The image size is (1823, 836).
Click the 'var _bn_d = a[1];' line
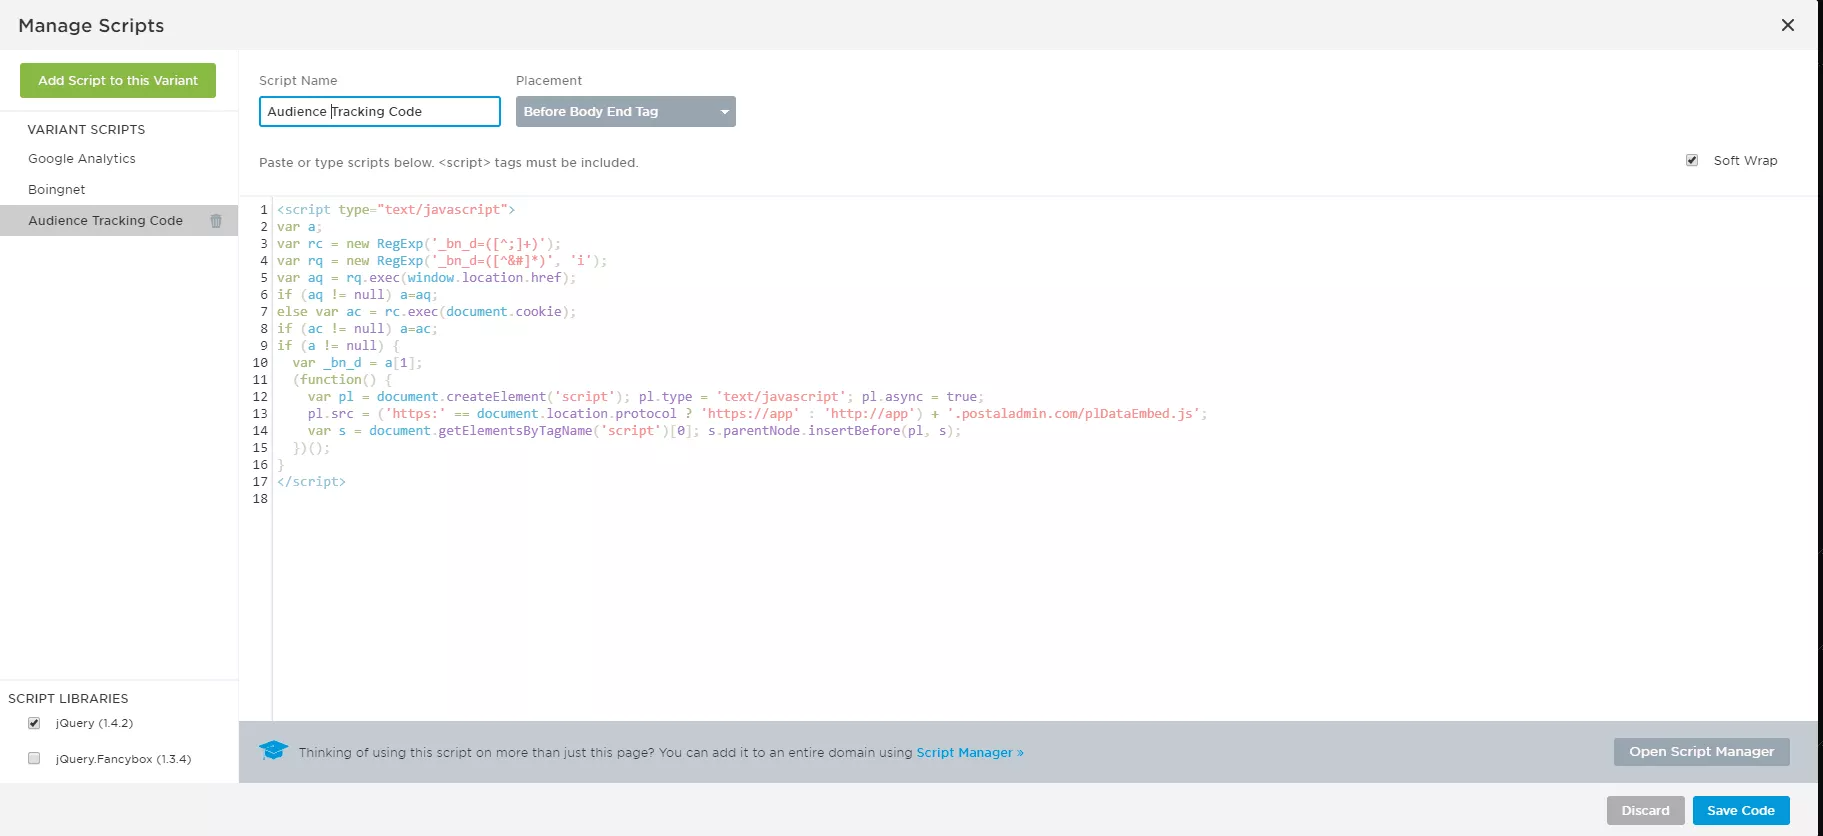click(357, 363)
